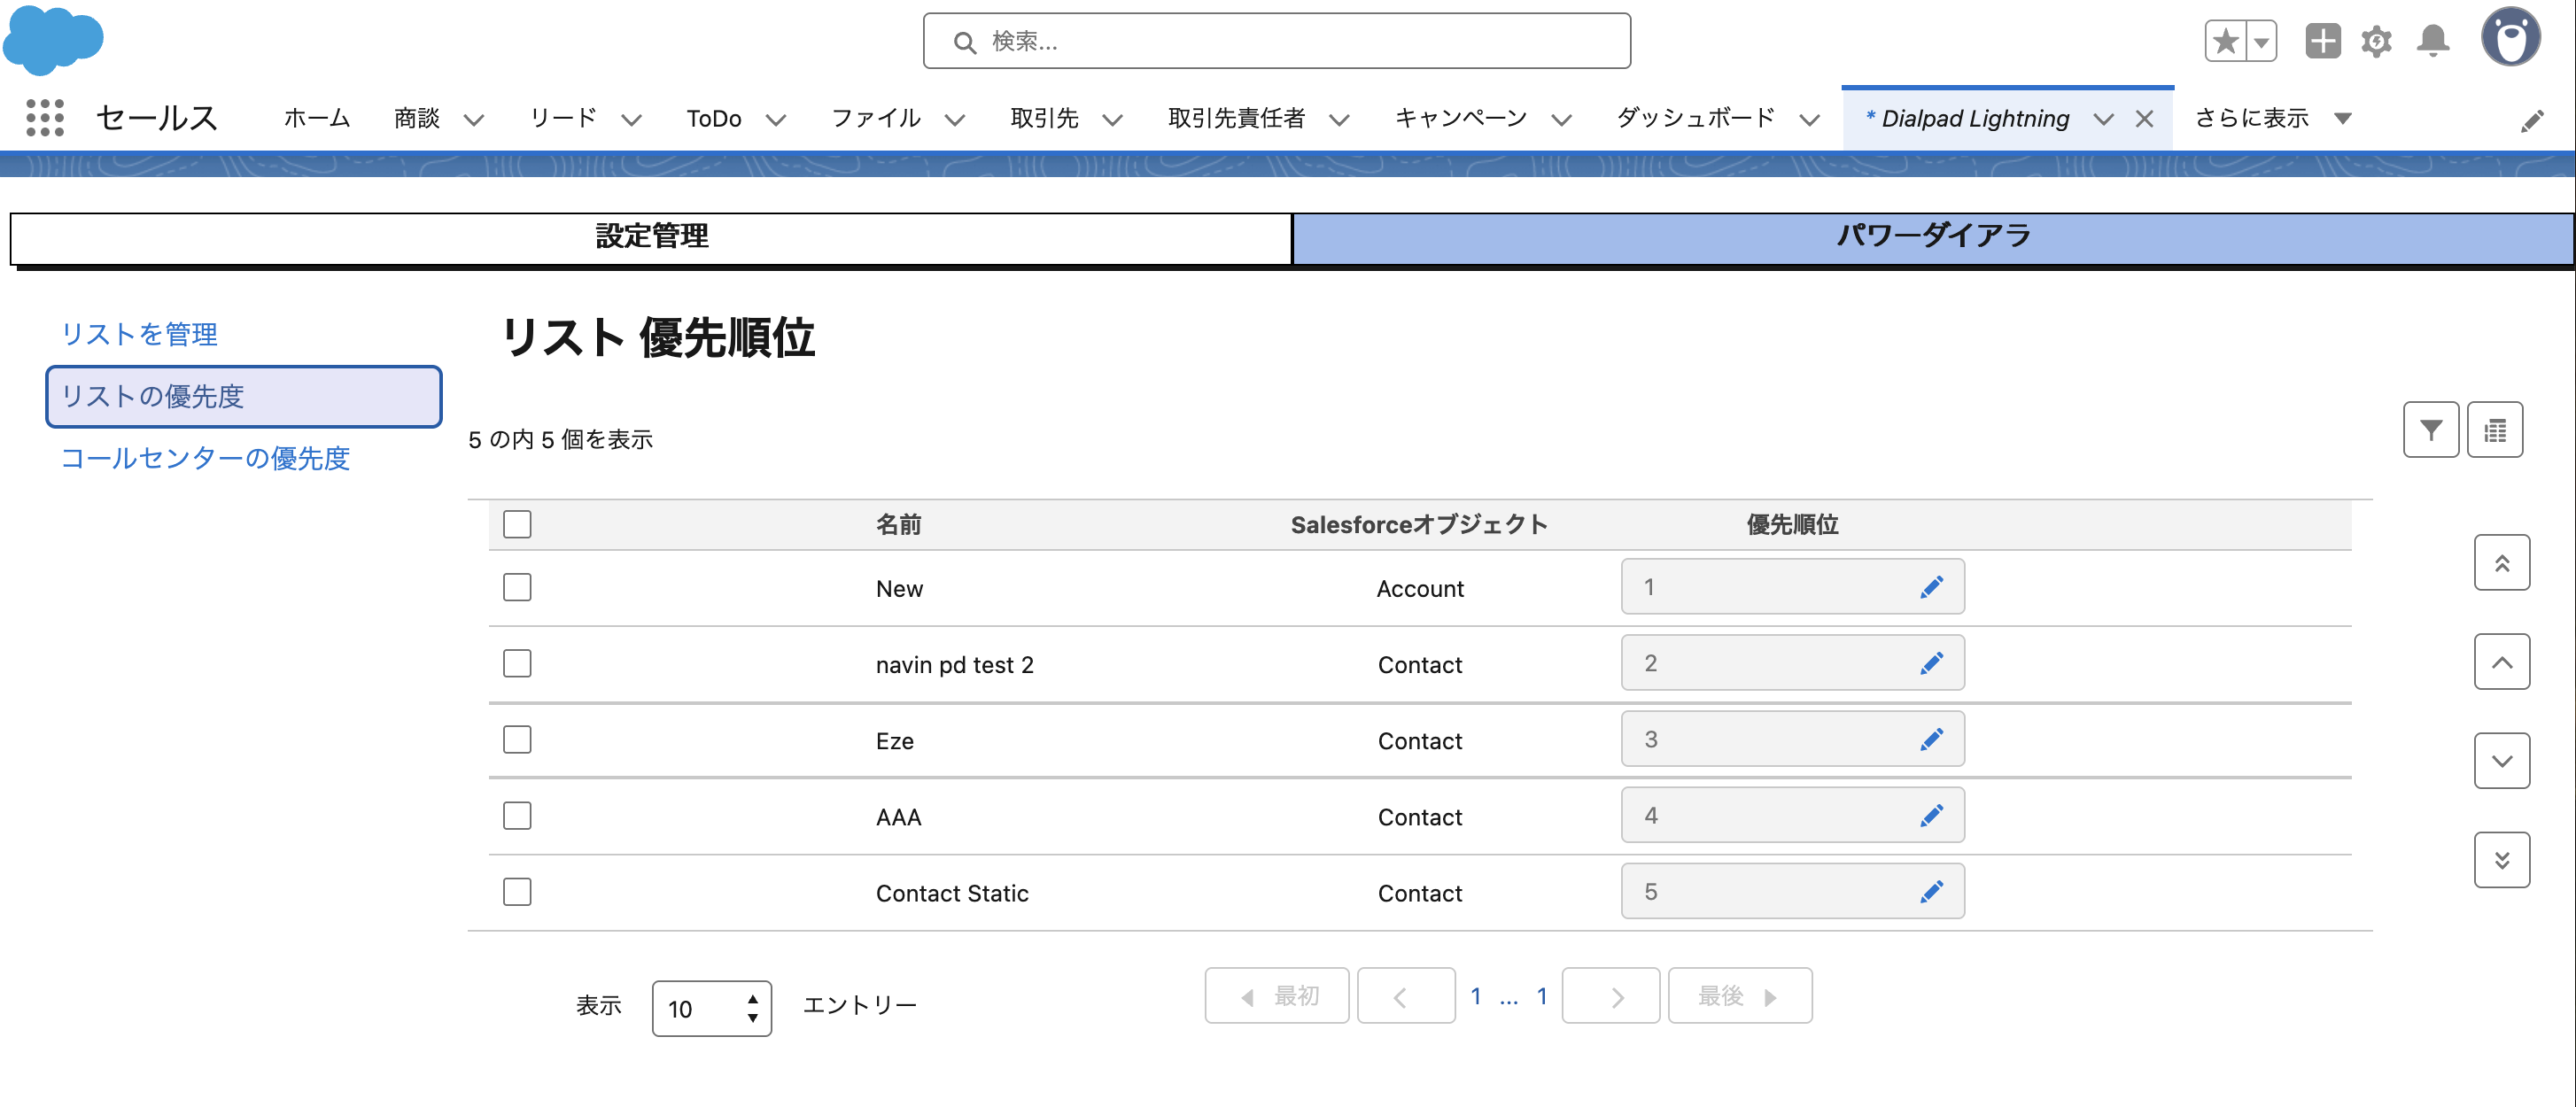Click page number 1 before the ellipsis

pyautogui.click(x=1475, y=996)
